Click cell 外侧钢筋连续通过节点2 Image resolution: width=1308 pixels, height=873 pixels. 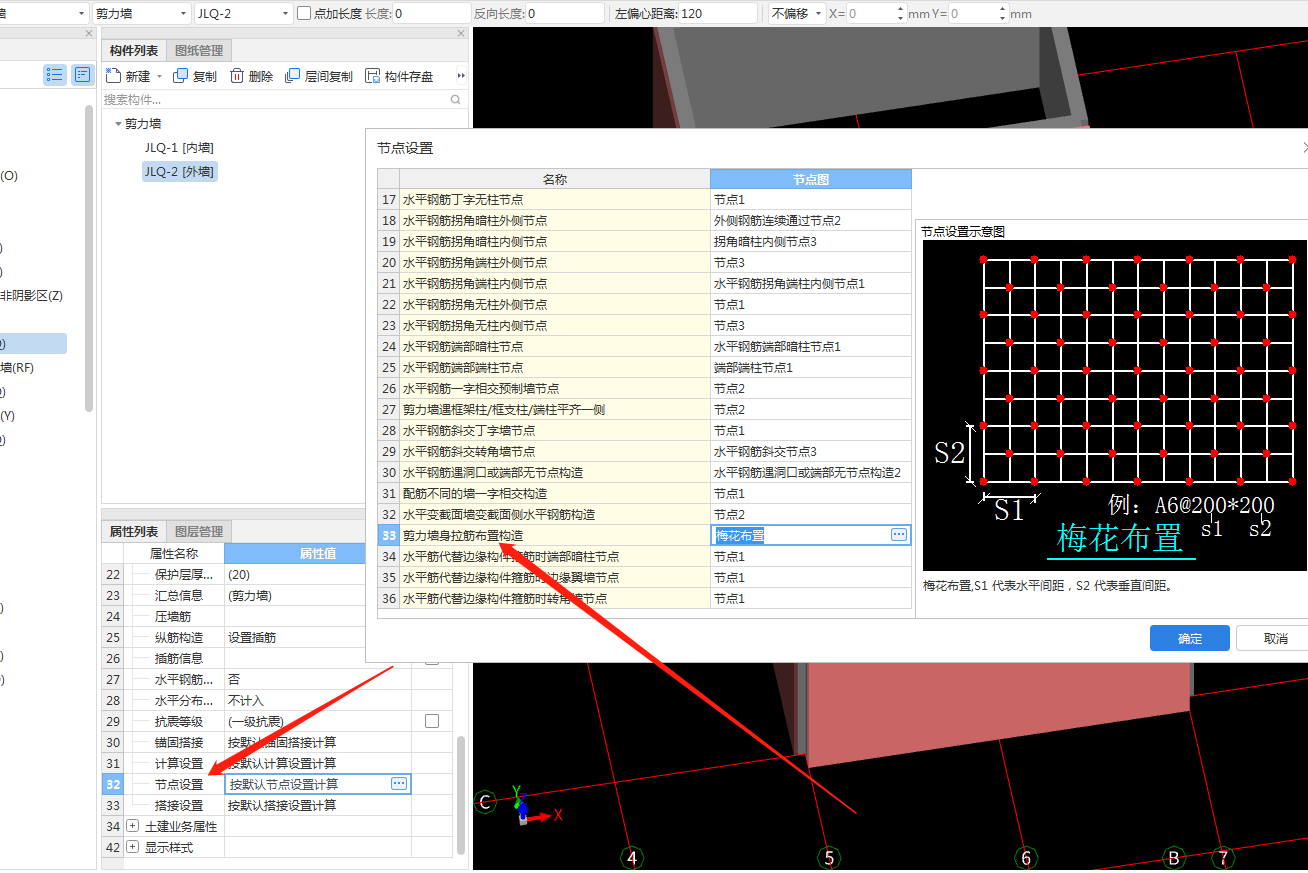[x=811, y=221]
